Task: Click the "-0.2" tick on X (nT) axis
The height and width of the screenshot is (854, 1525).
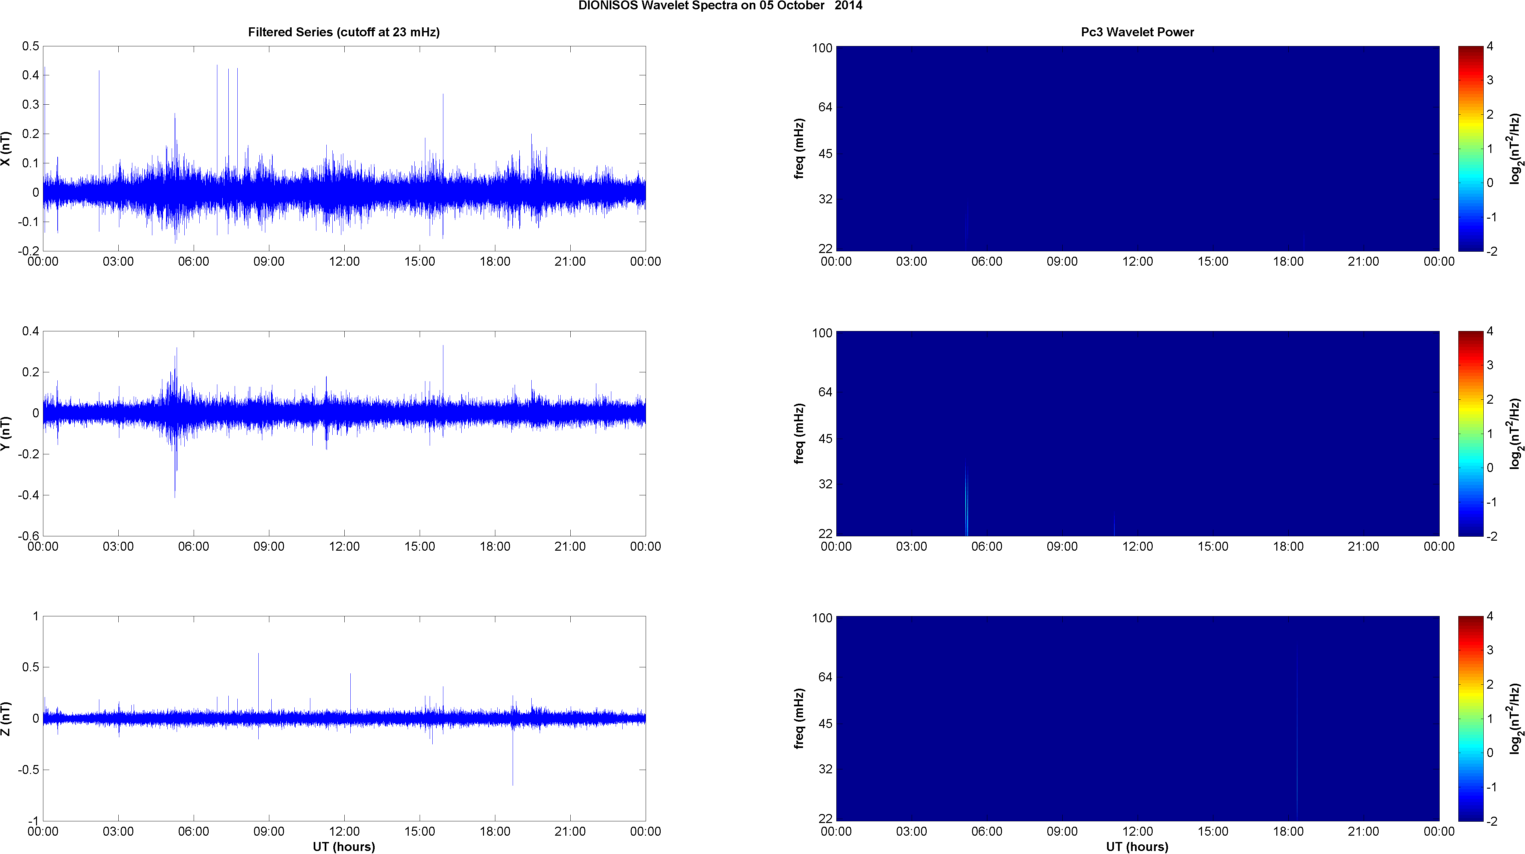Action: [x=27, y=251]
